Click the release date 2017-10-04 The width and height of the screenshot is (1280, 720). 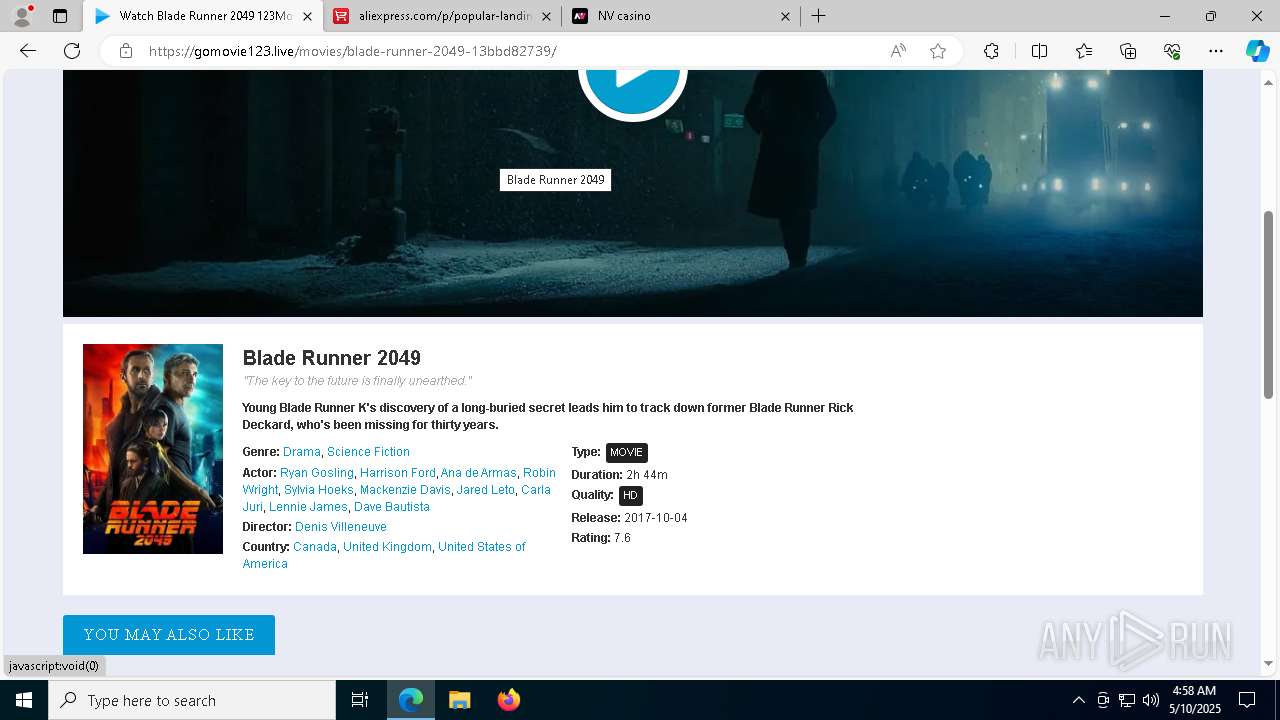[x=656, y=518]
